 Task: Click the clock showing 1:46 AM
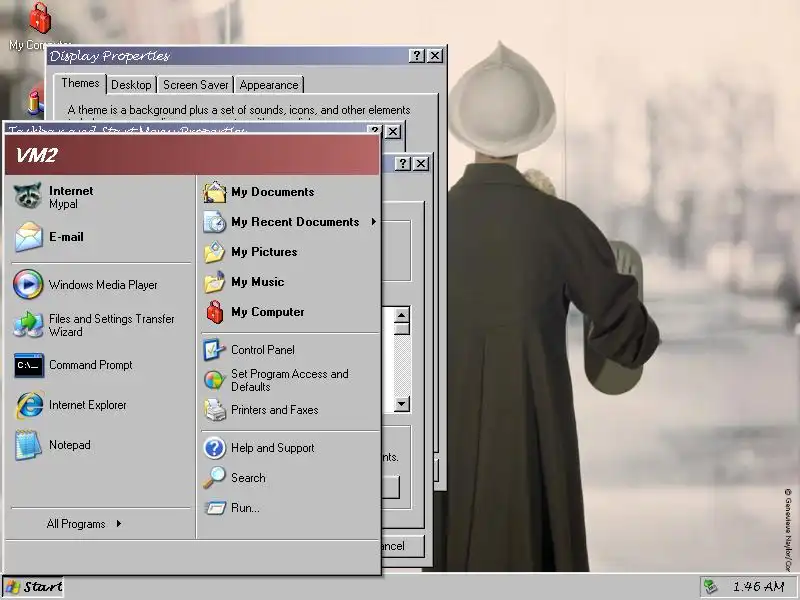coord(759,587)
